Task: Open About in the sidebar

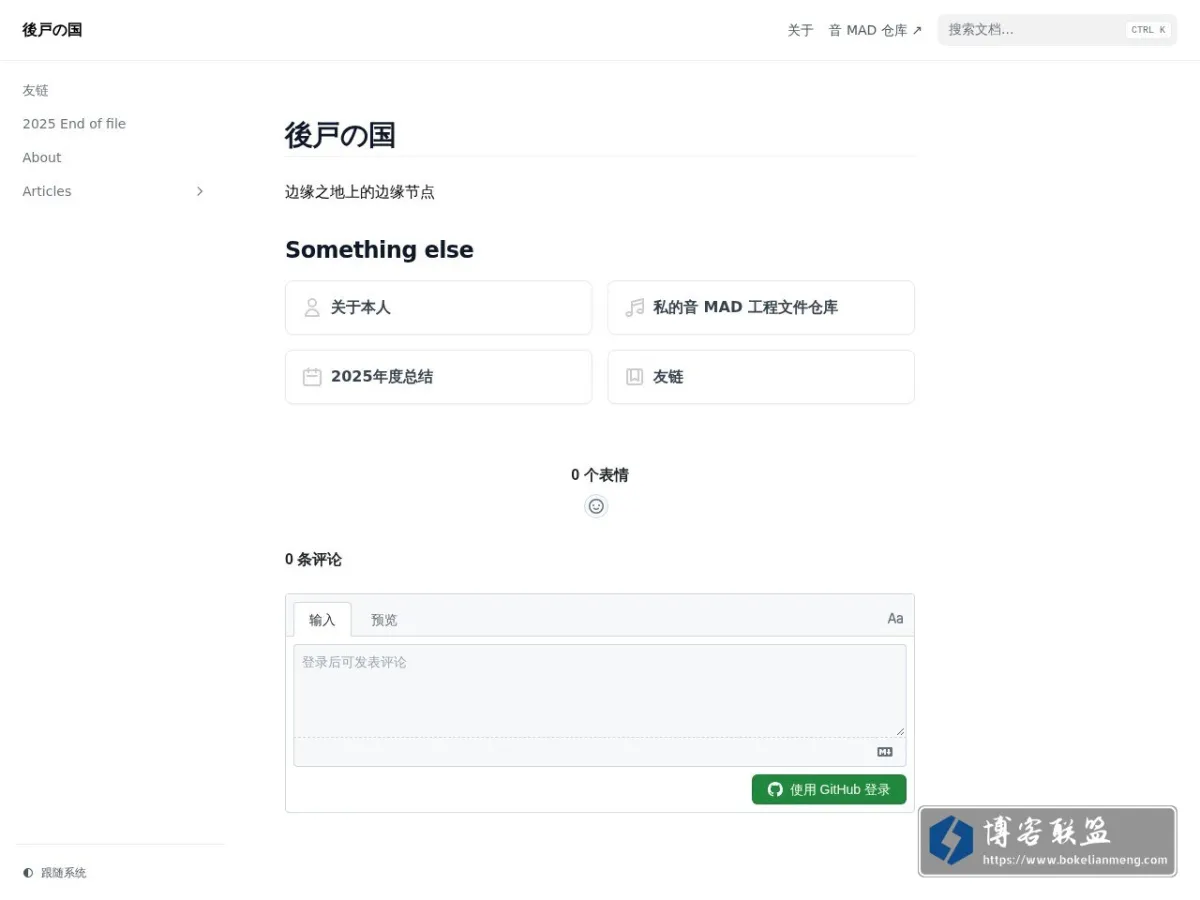Action: point(42,157)
